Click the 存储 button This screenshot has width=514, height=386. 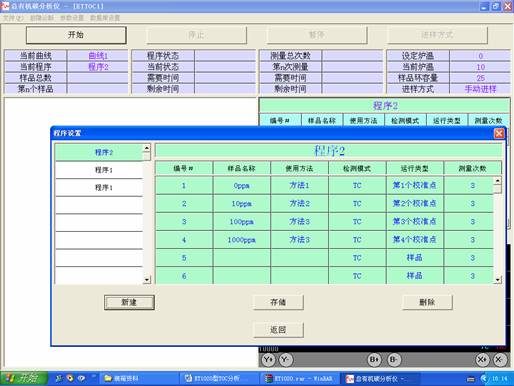coord(278,302)
